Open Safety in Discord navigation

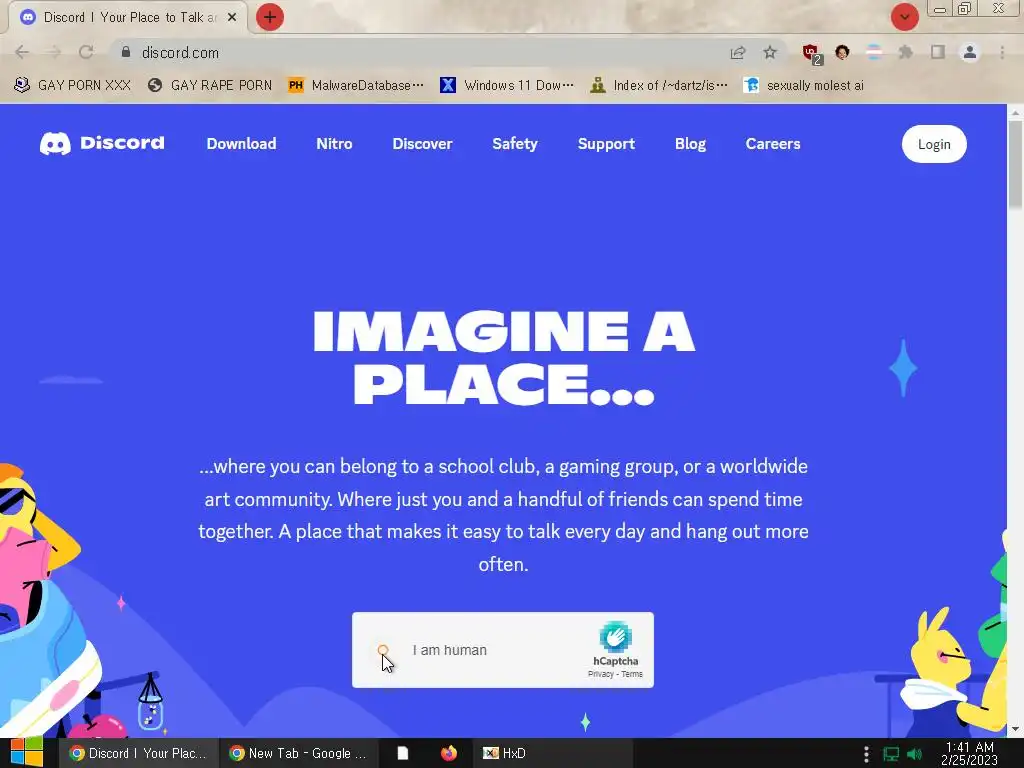515,144
